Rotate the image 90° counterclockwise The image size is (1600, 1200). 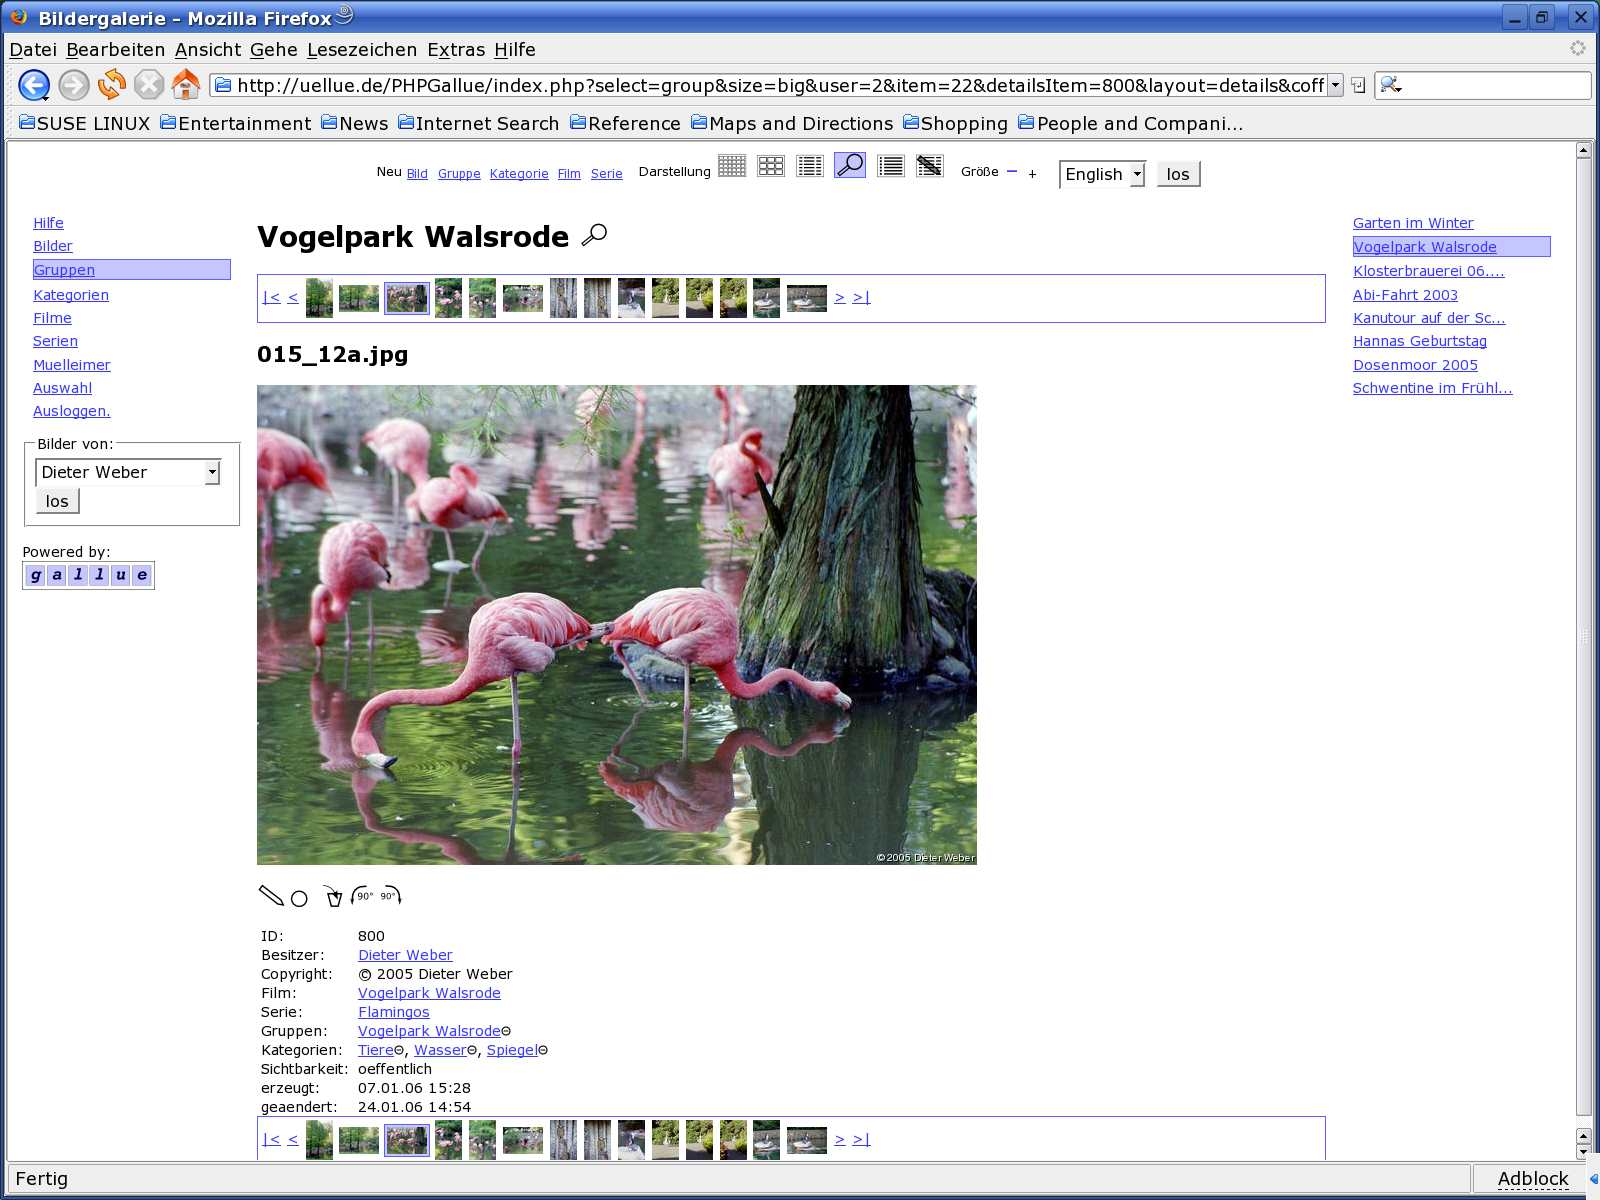(362, 896)
